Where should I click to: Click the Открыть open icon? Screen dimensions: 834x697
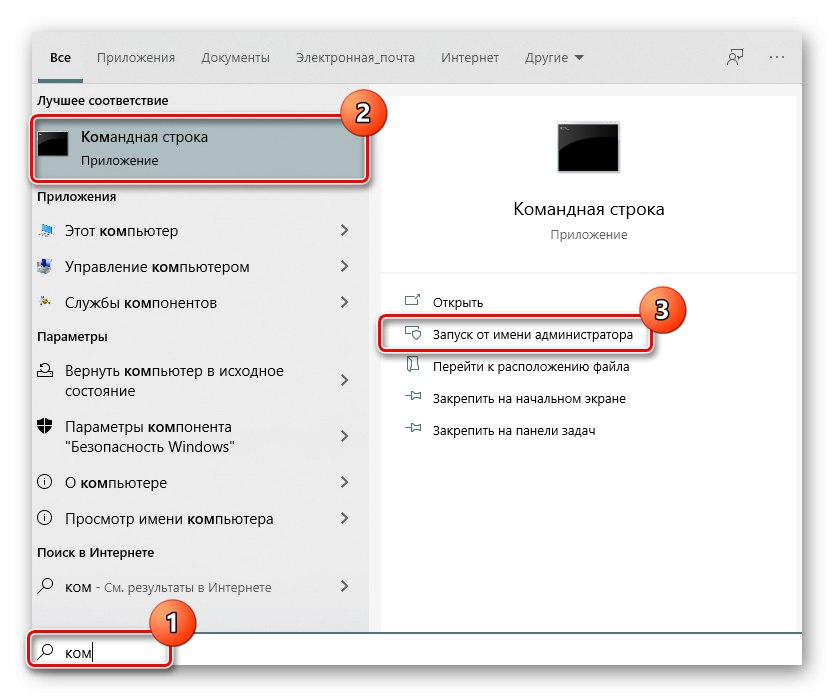click(413, 301)
